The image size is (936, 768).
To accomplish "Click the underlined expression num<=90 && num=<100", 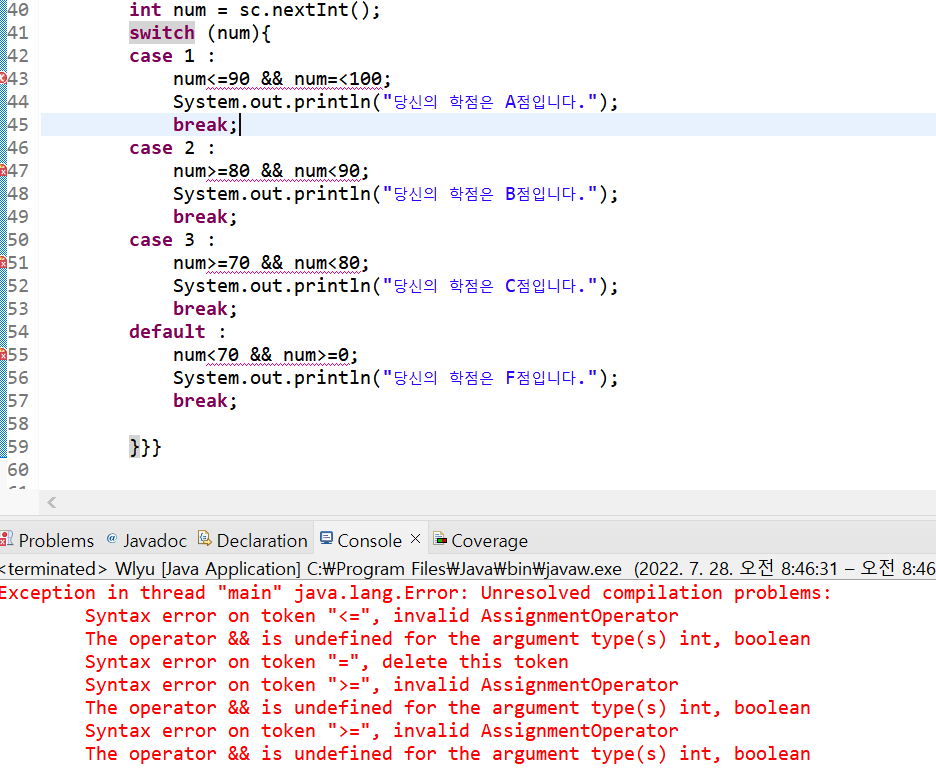I will (x=282, y=79).
